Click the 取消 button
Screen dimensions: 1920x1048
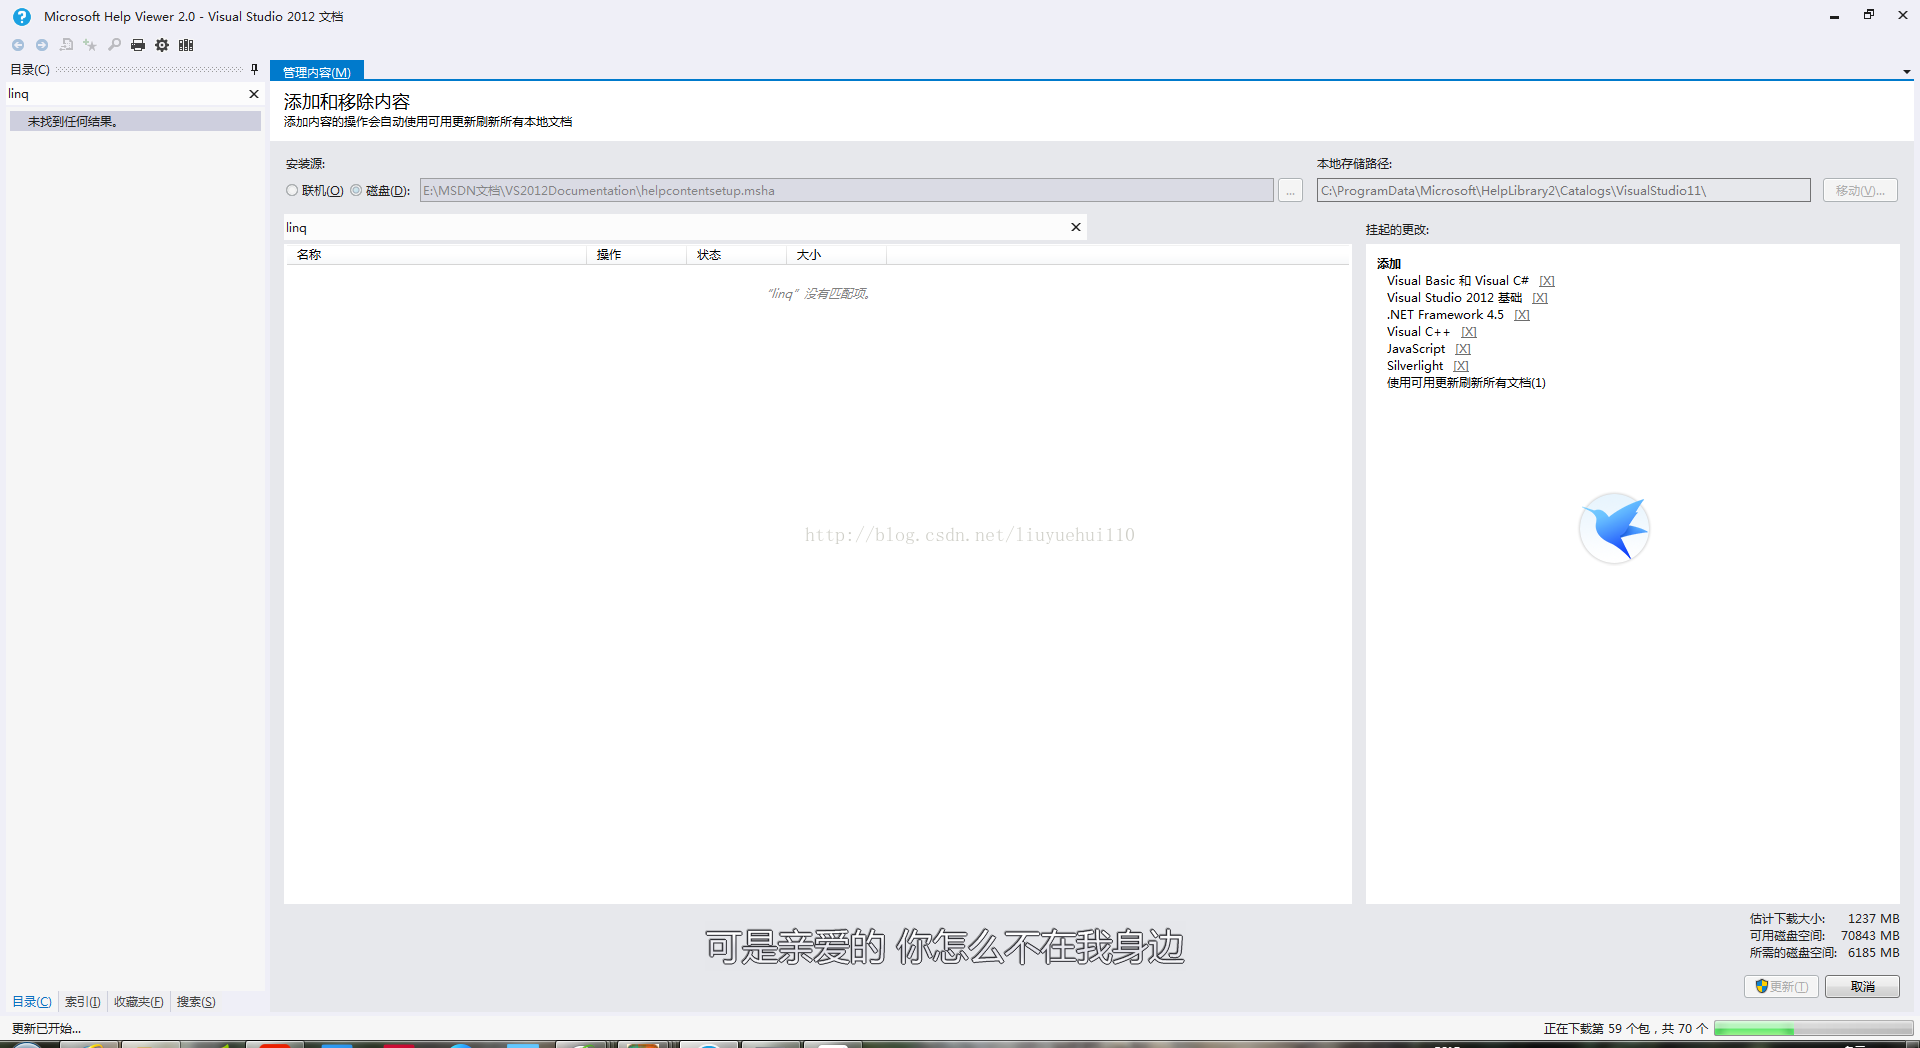(1862, 986)
